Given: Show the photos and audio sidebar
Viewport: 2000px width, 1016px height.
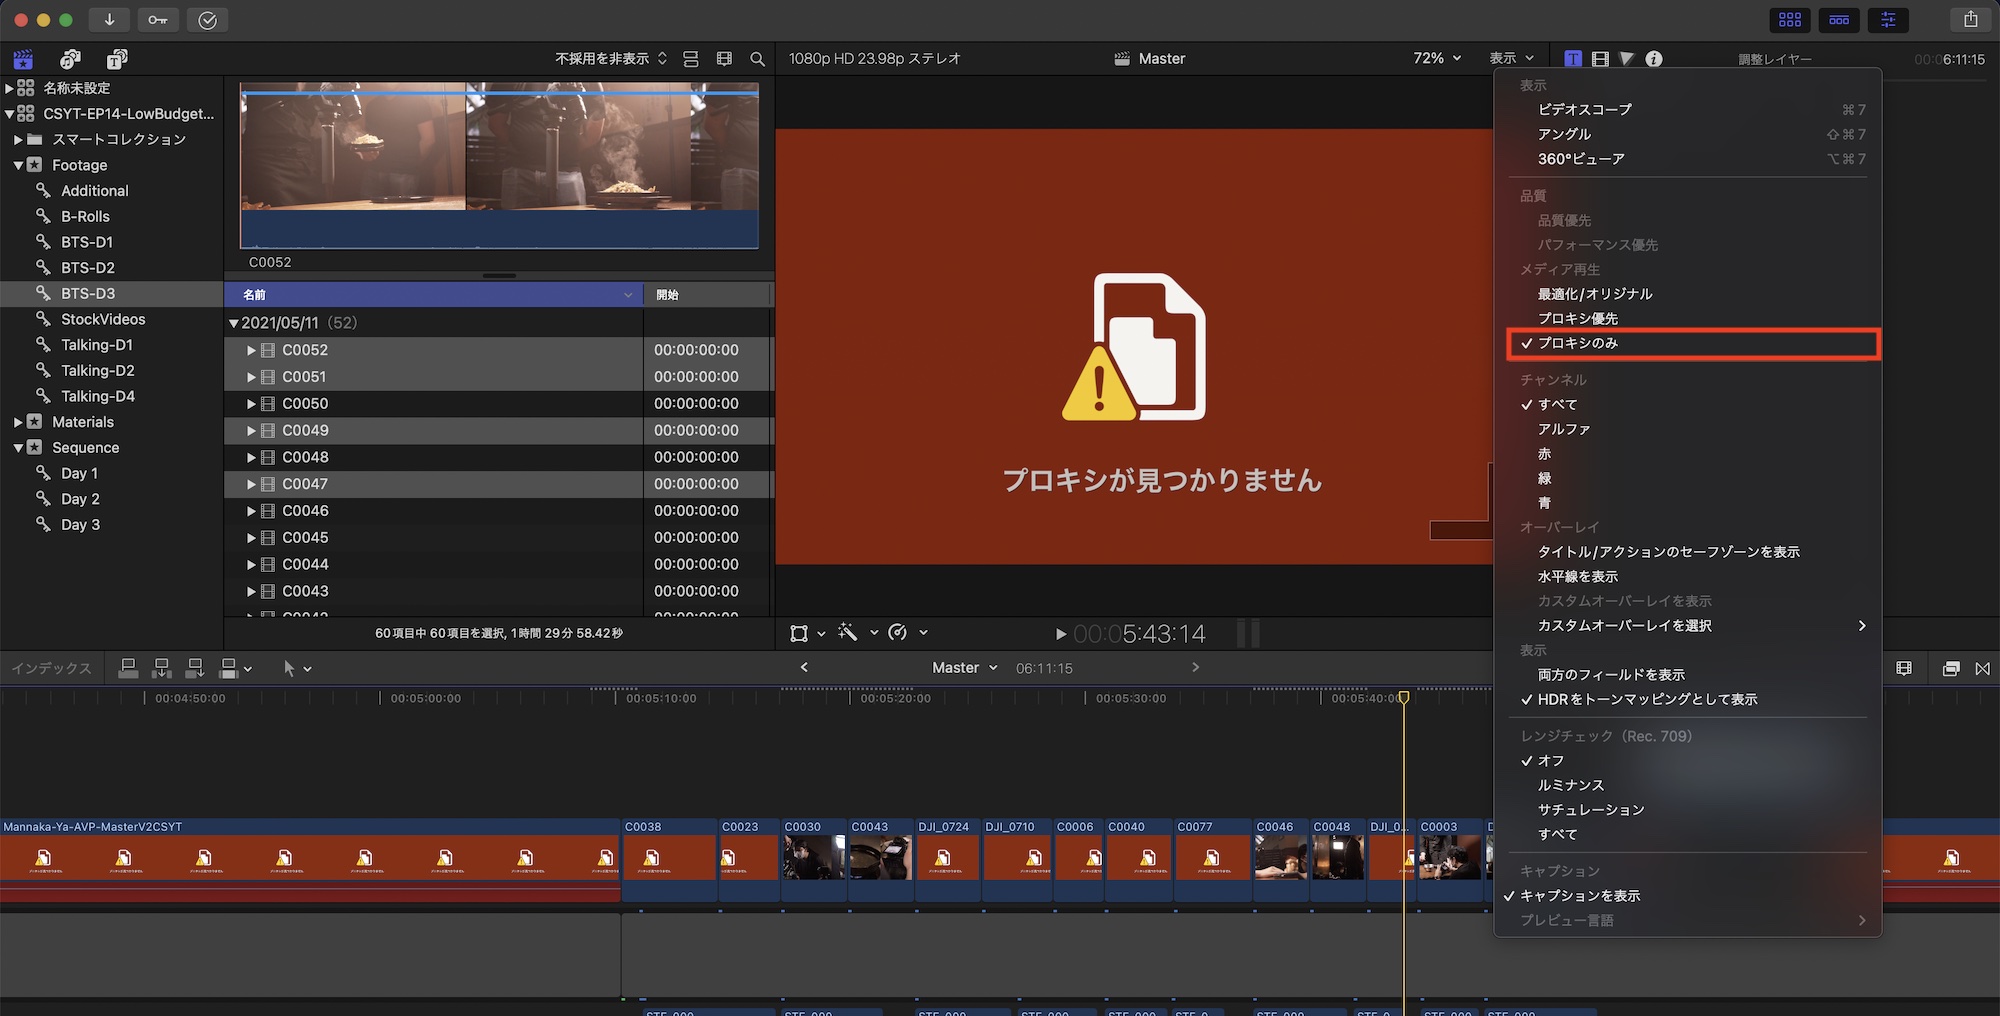Looking at the screenshot, I should [70, 59].
